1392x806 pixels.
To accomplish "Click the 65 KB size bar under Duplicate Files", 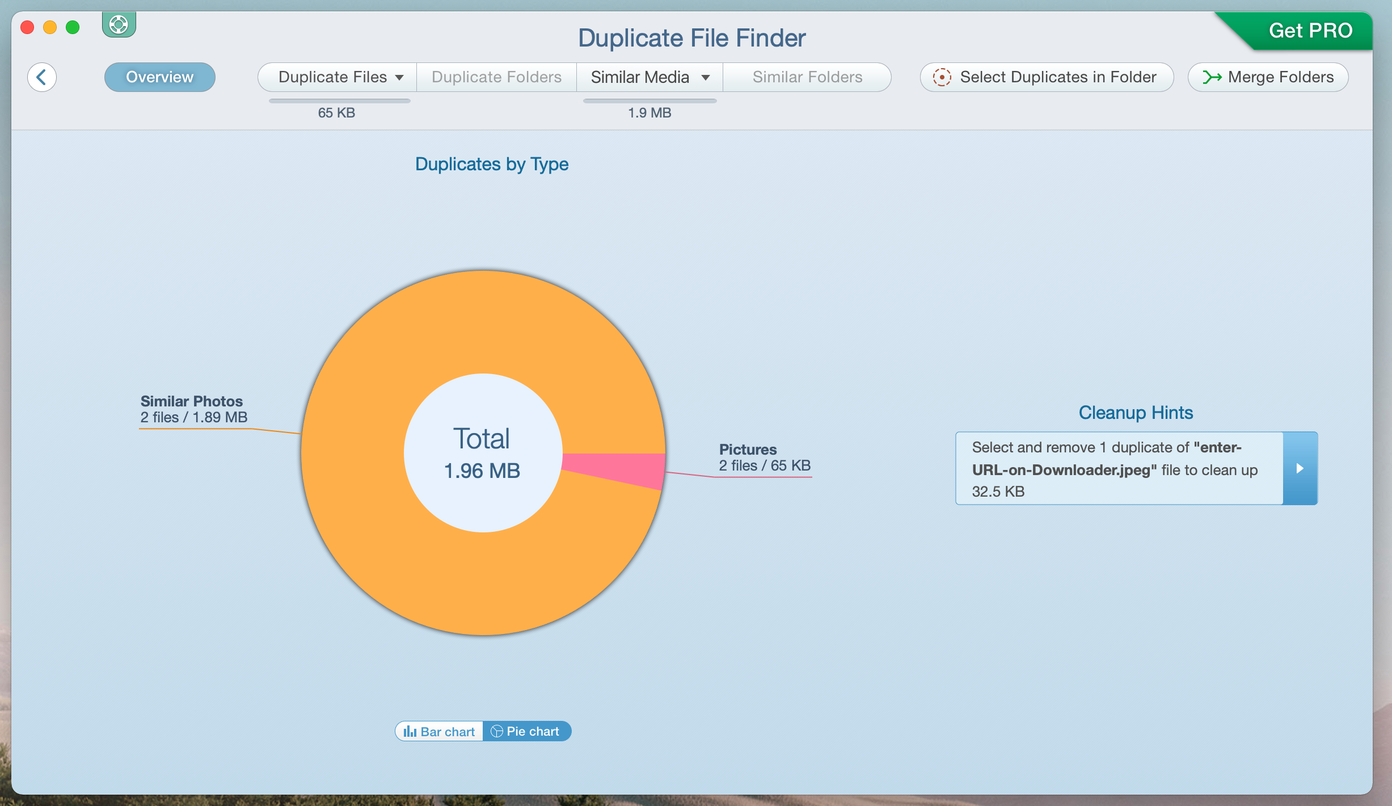I will point(340,100).
